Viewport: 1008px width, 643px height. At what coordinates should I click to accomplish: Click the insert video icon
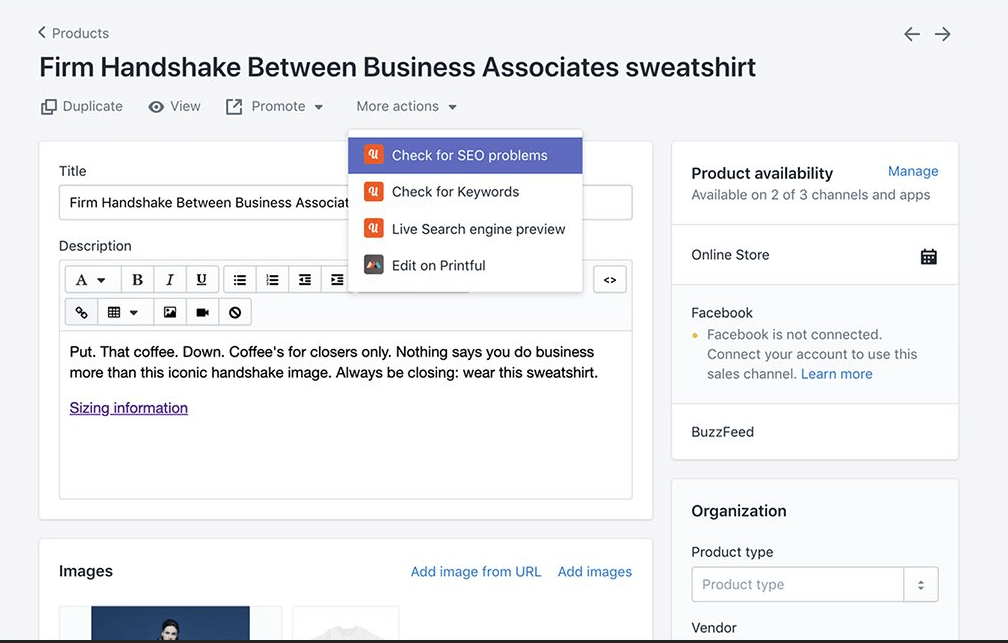tap(202, 313)
